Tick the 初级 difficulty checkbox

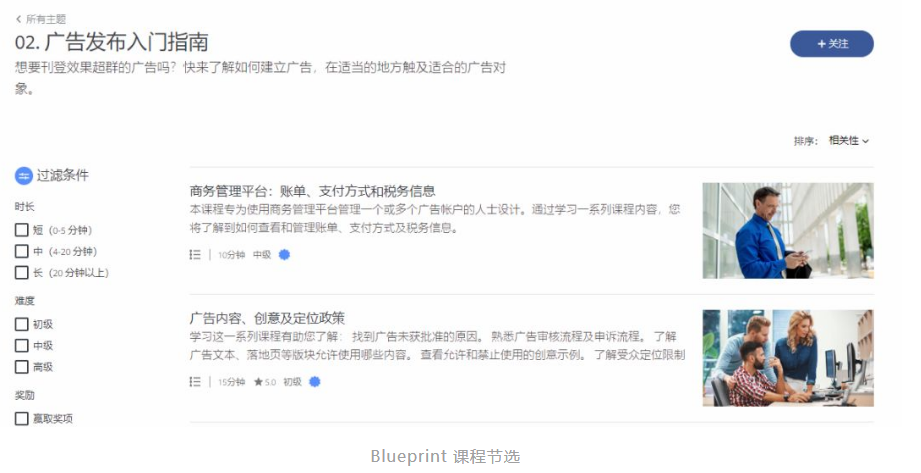(22, 324)
